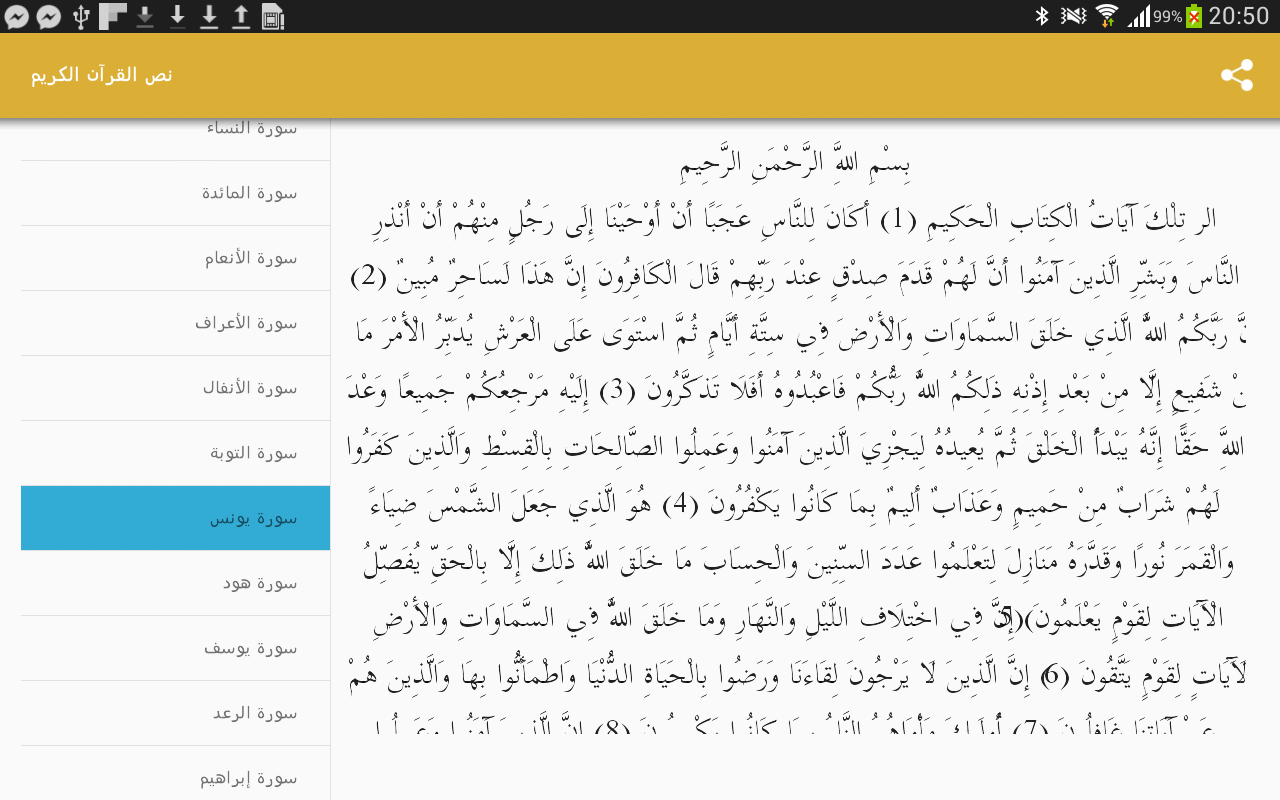Viewport: 1280px width, 800px height.
Task: Tap the app title نص القرآن الكريم
Action: click(101, 75)
